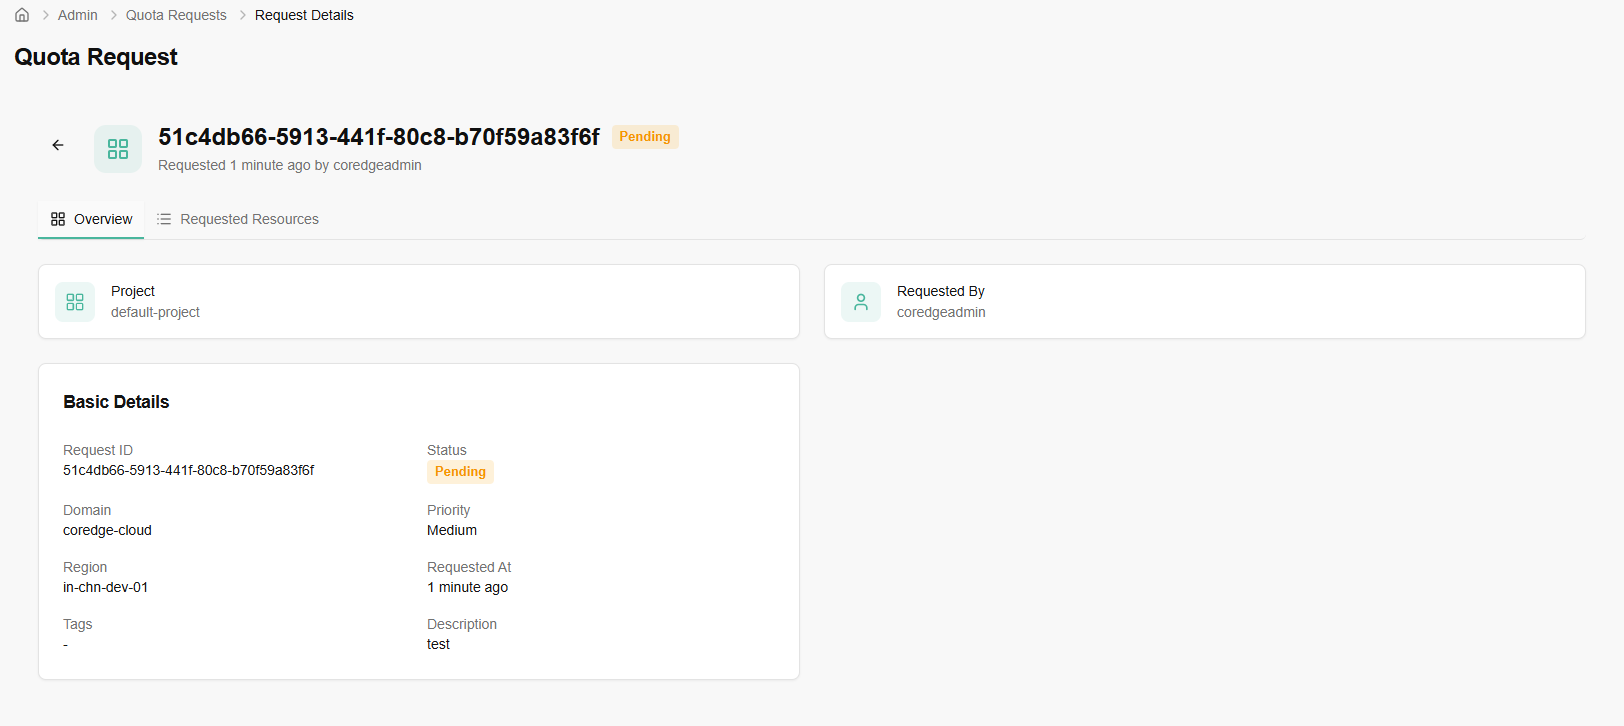Select the Overview tab
The height and width of the screenshot is (726, 1624).
point(102,219)
